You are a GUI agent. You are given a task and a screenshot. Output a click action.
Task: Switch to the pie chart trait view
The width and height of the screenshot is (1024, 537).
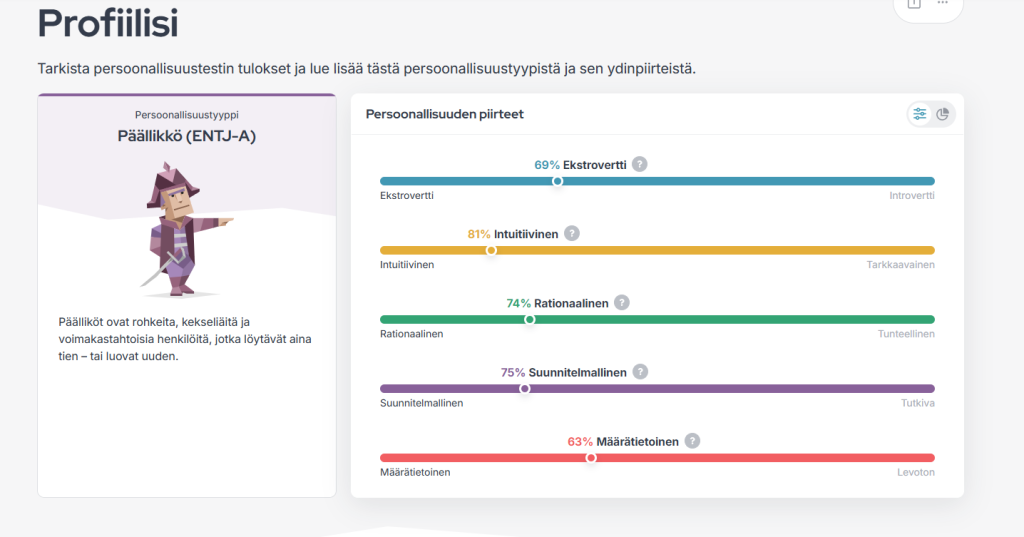click(943, 114)
